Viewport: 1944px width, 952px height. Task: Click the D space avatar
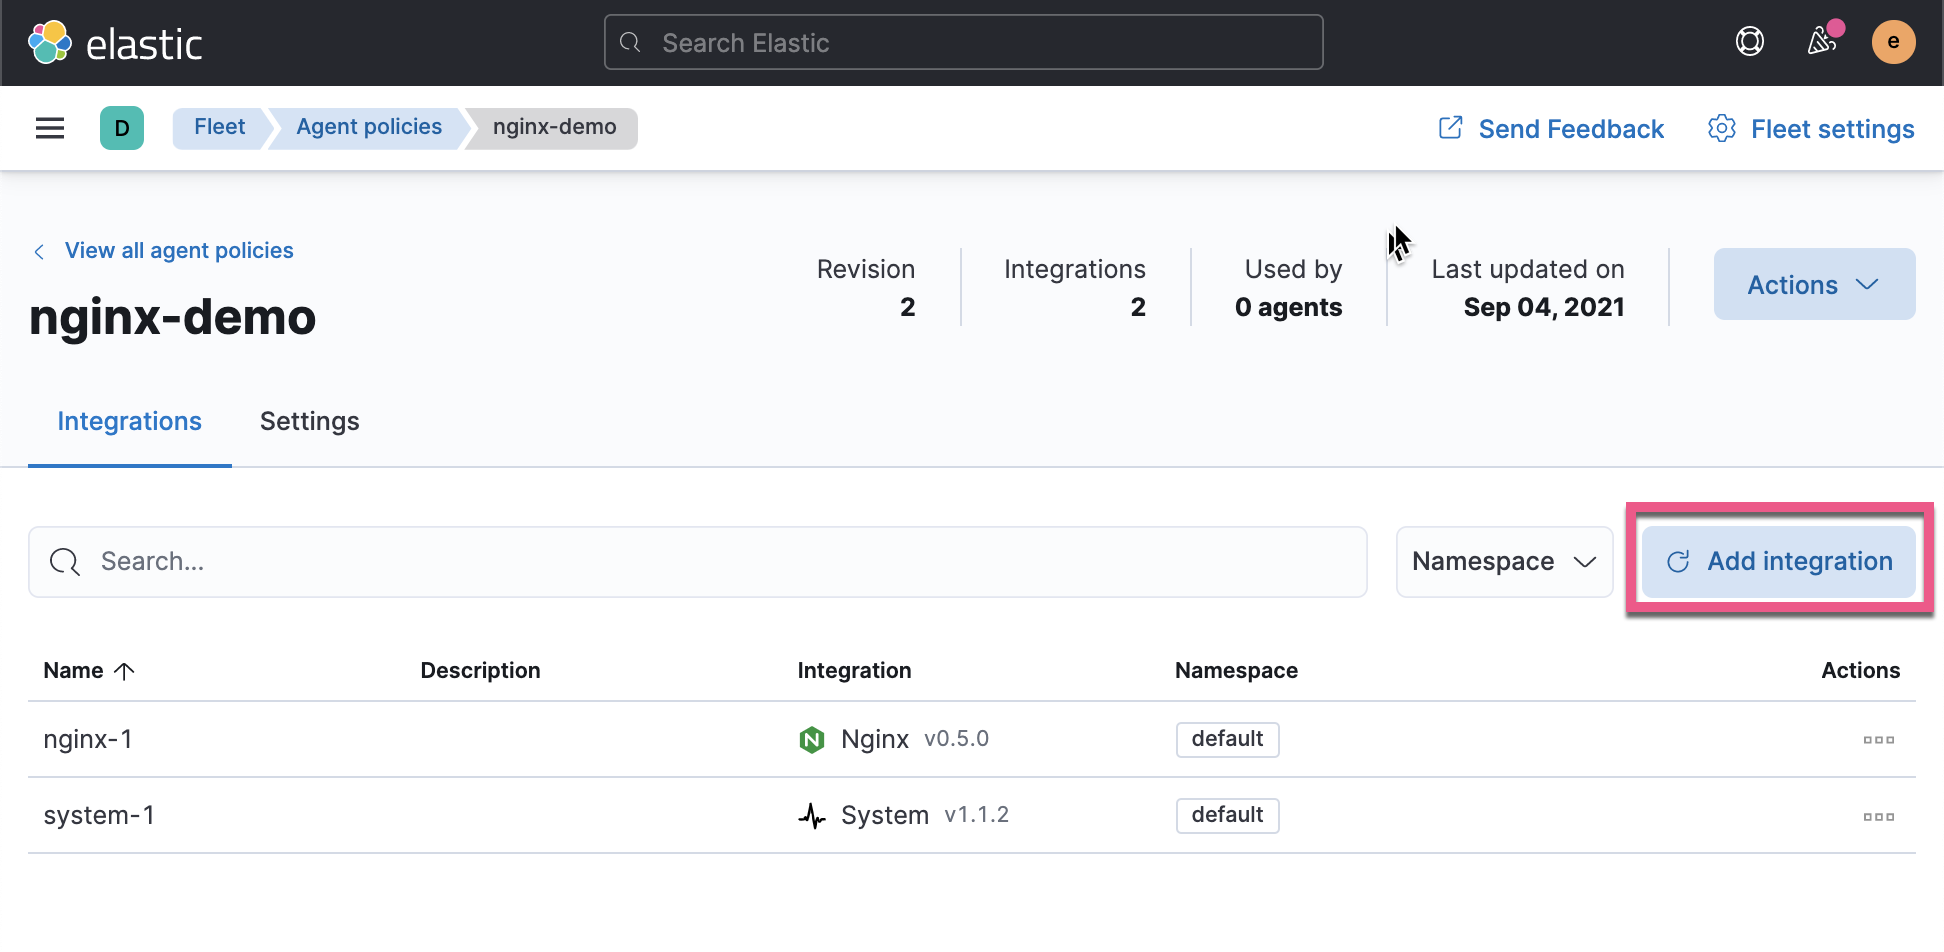[122, 128]
